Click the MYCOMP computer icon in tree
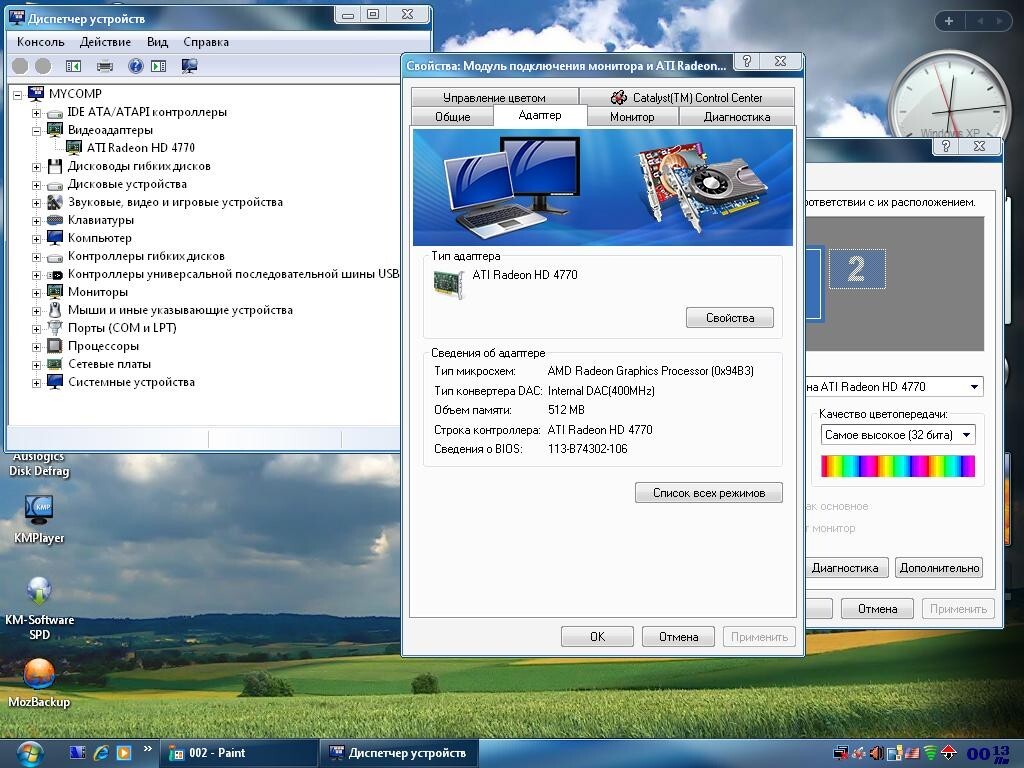 pyautogui.click(x=36, y=94)
